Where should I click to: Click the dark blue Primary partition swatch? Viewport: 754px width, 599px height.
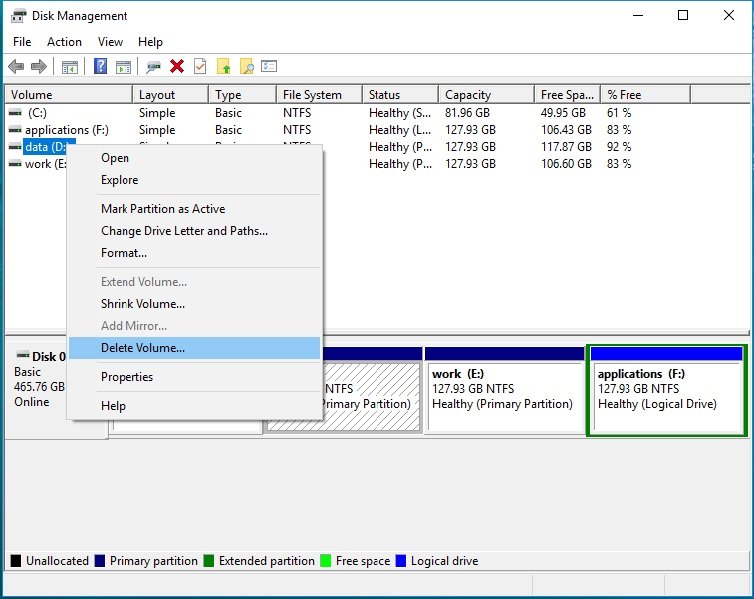(100, 561)
